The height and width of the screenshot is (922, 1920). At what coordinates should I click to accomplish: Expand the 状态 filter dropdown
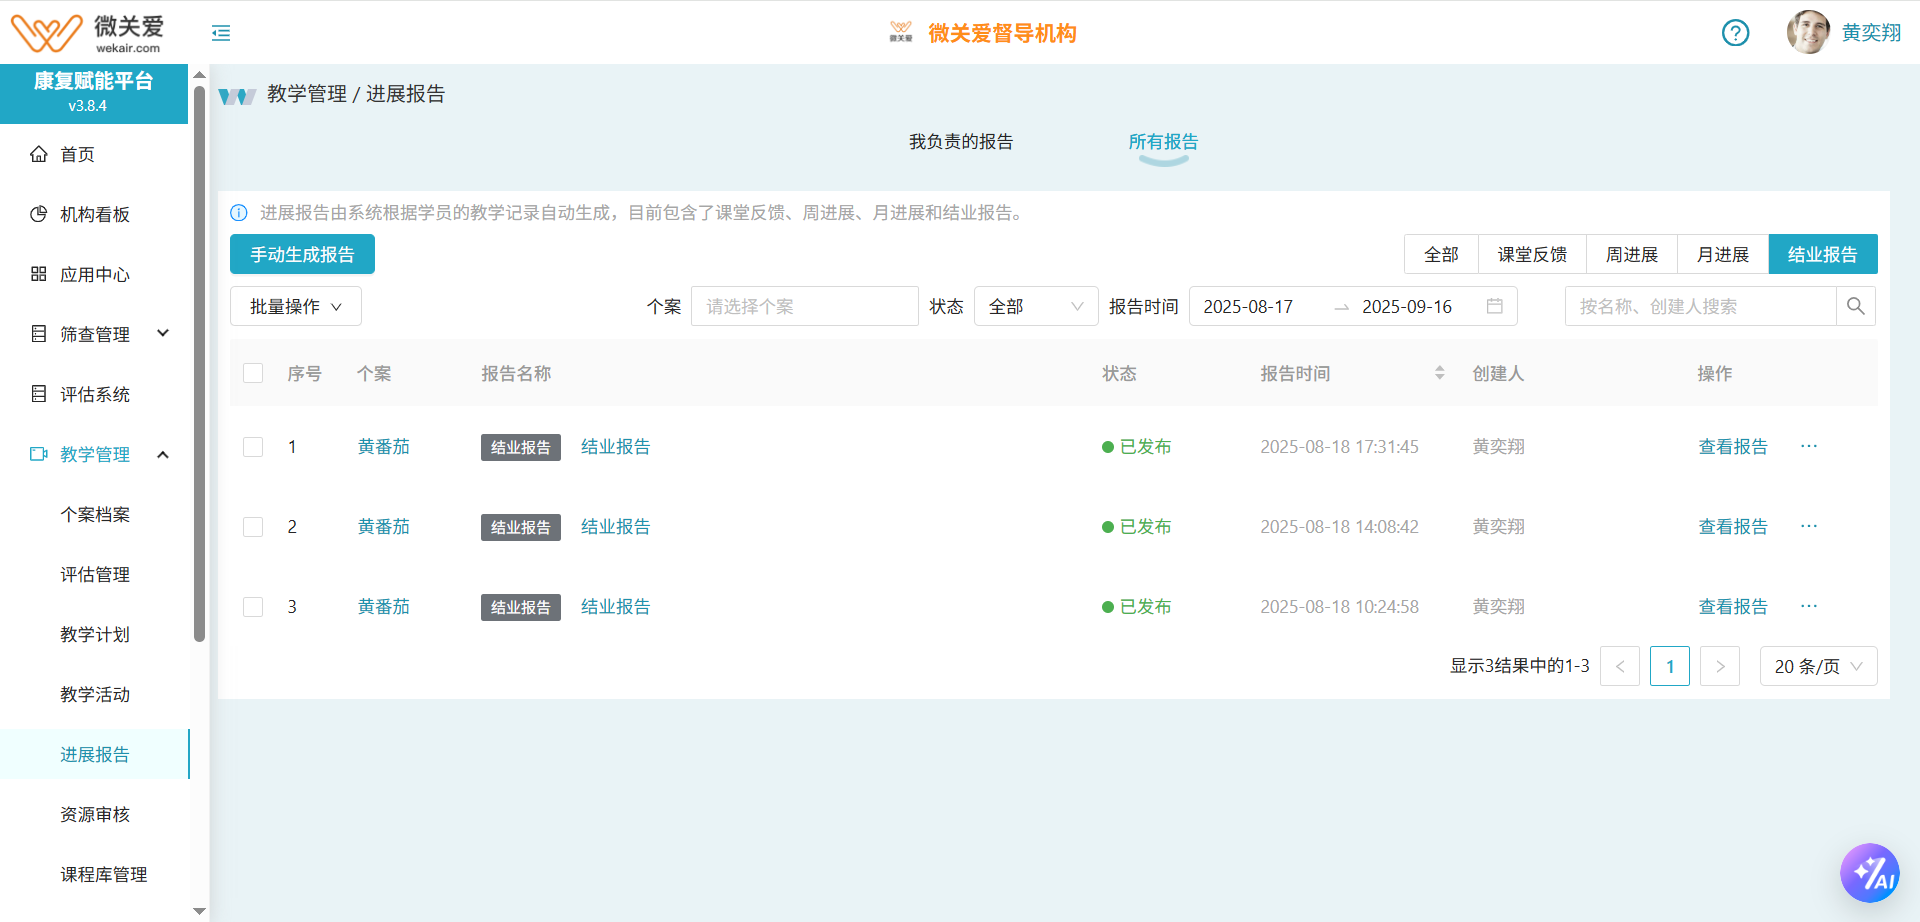[1035, 306]
